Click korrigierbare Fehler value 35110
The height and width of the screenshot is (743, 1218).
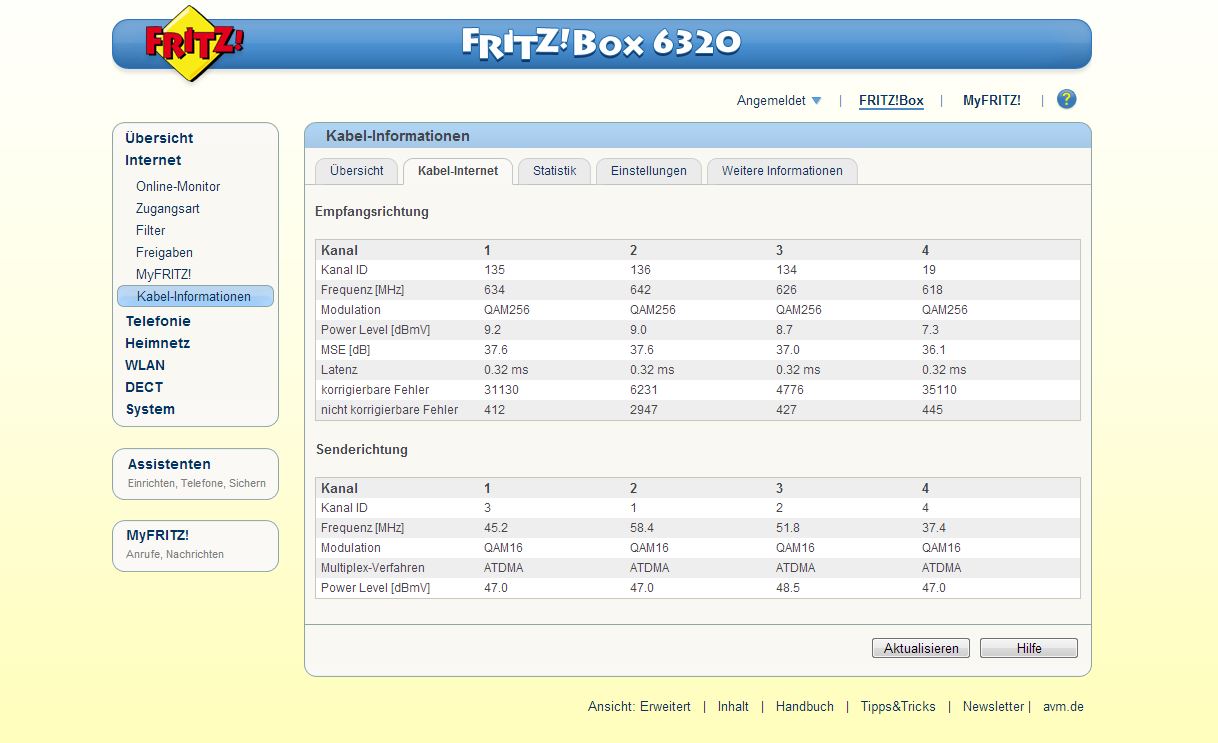pyautogui.click(x=939, y=390)
